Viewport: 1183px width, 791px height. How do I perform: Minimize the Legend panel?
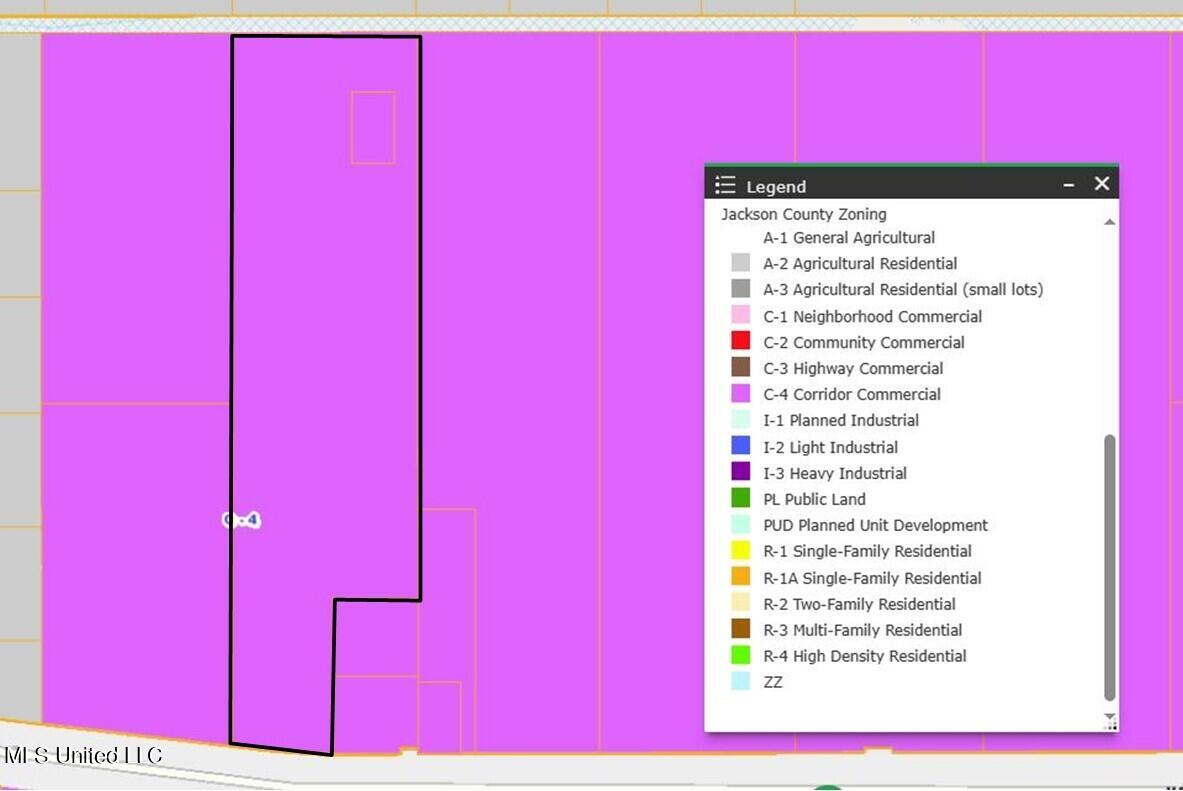[1069, 185]
